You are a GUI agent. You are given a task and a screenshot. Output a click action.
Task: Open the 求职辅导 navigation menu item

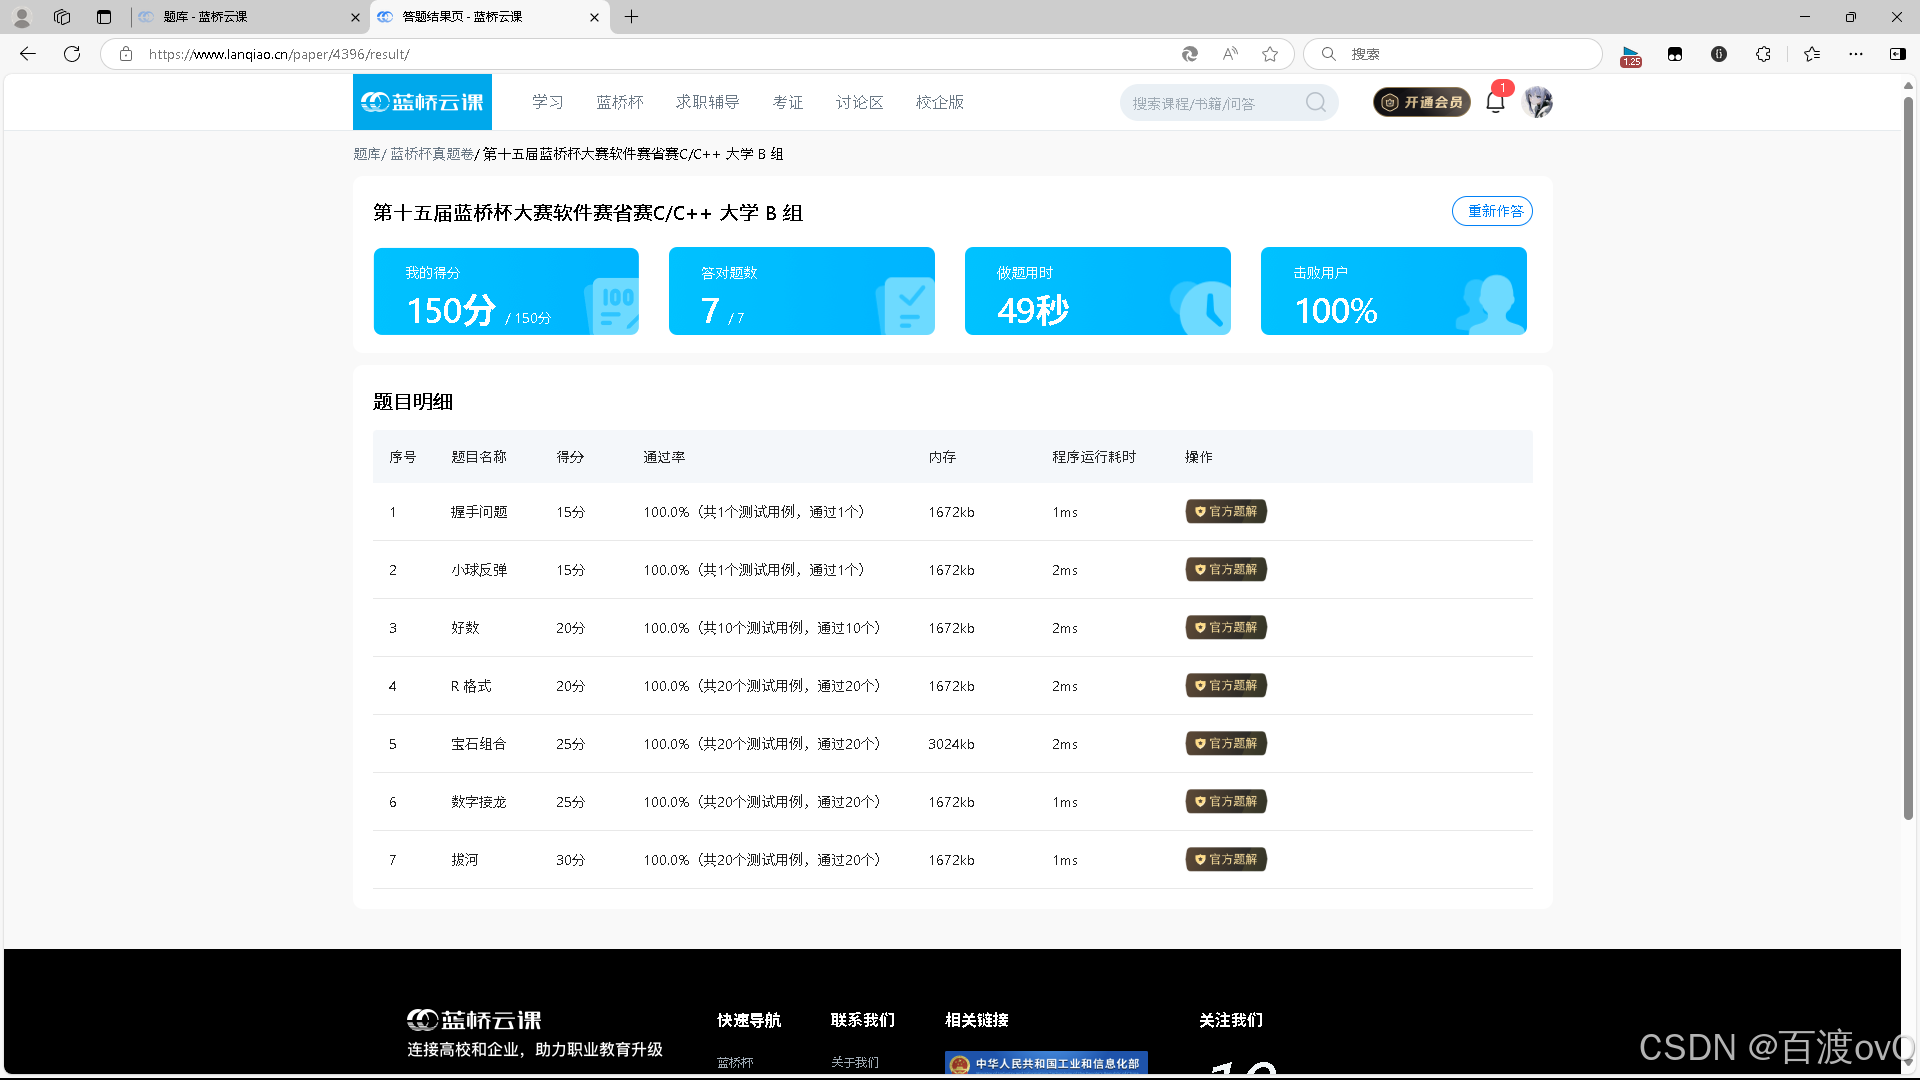pyautogui.click(x=707, y=102)
